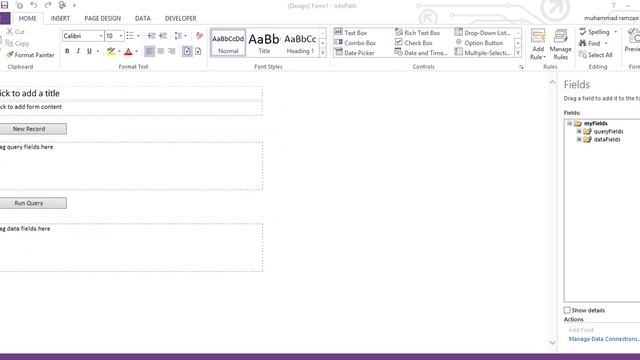Viewport: 640px width, 360px height.
Task: Insert a Date and Time Picker control
Action: click(x=421, y=53)
